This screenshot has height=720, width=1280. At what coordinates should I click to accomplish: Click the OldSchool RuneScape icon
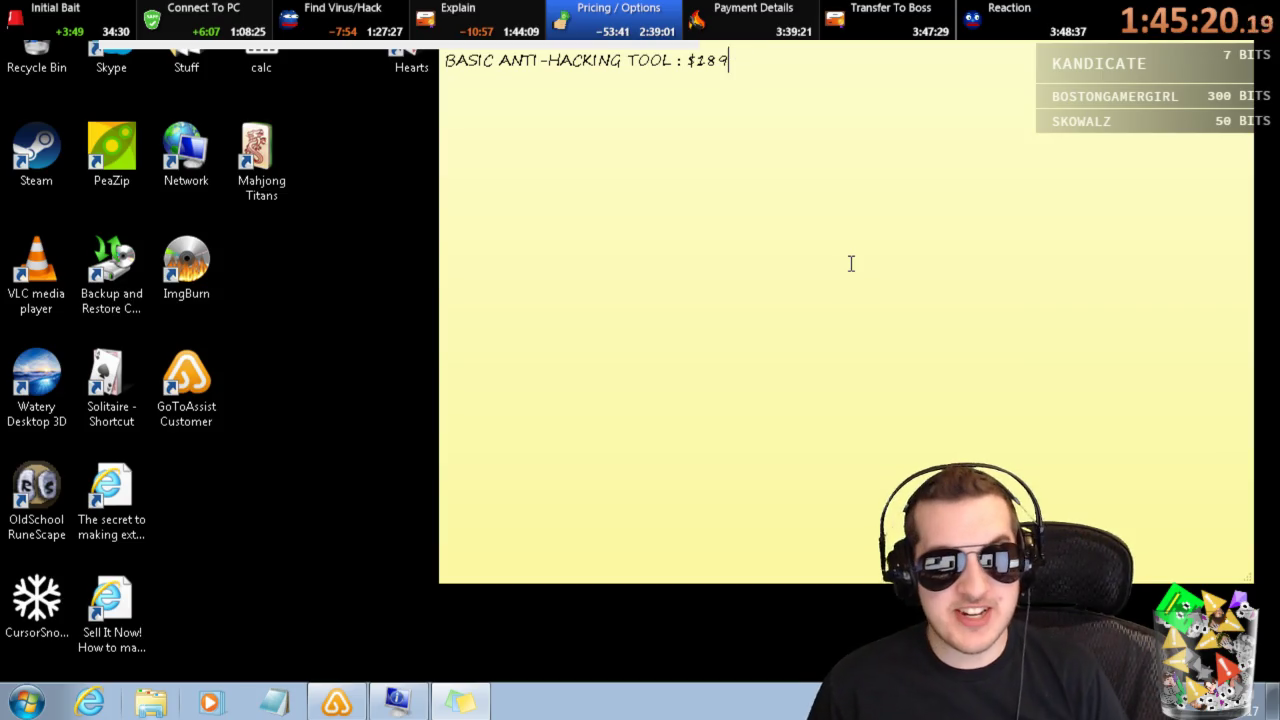tap(36, 501)
